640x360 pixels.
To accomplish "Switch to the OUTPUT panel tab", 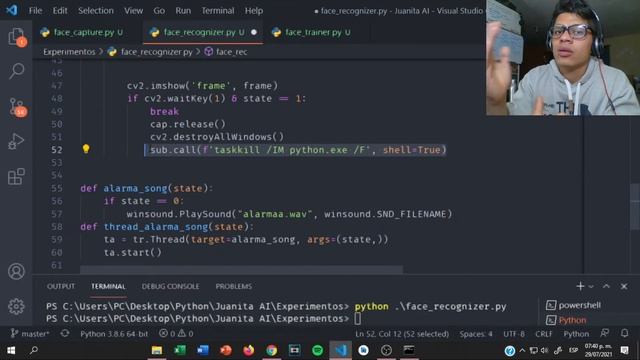I will pyautogui.click(x=61, y=287).
